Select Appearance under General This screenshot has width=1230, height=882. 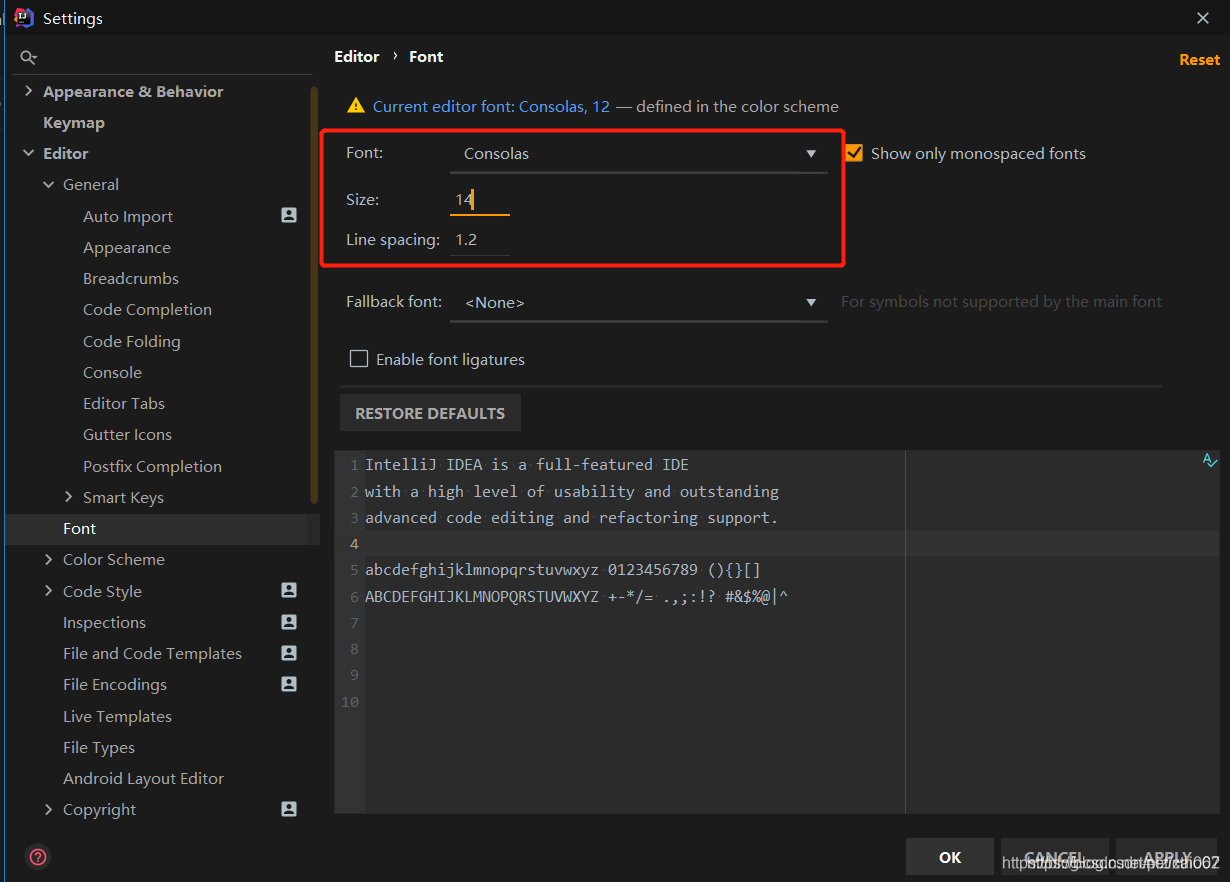(127, 247)
